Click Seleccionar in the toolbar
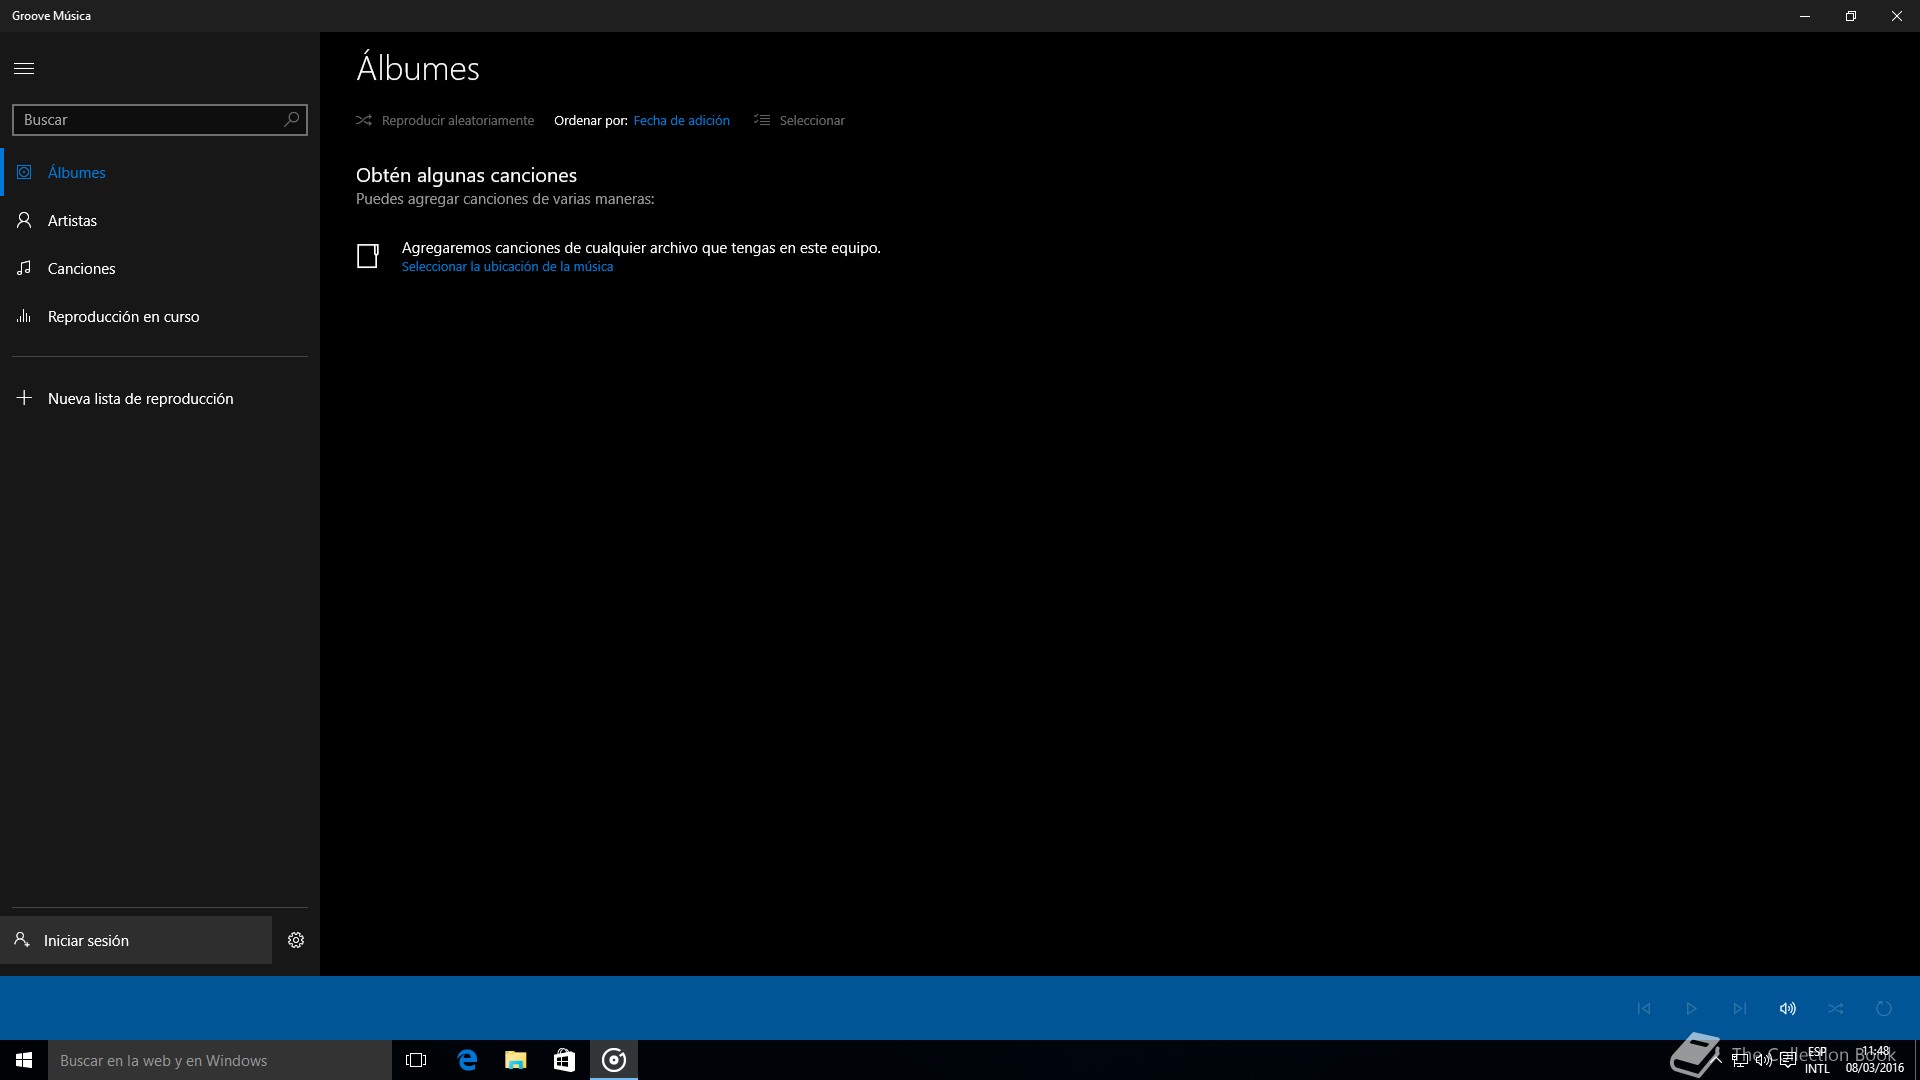The height and width of the screenshot is (1080, 1920). [x=799, y=120]
